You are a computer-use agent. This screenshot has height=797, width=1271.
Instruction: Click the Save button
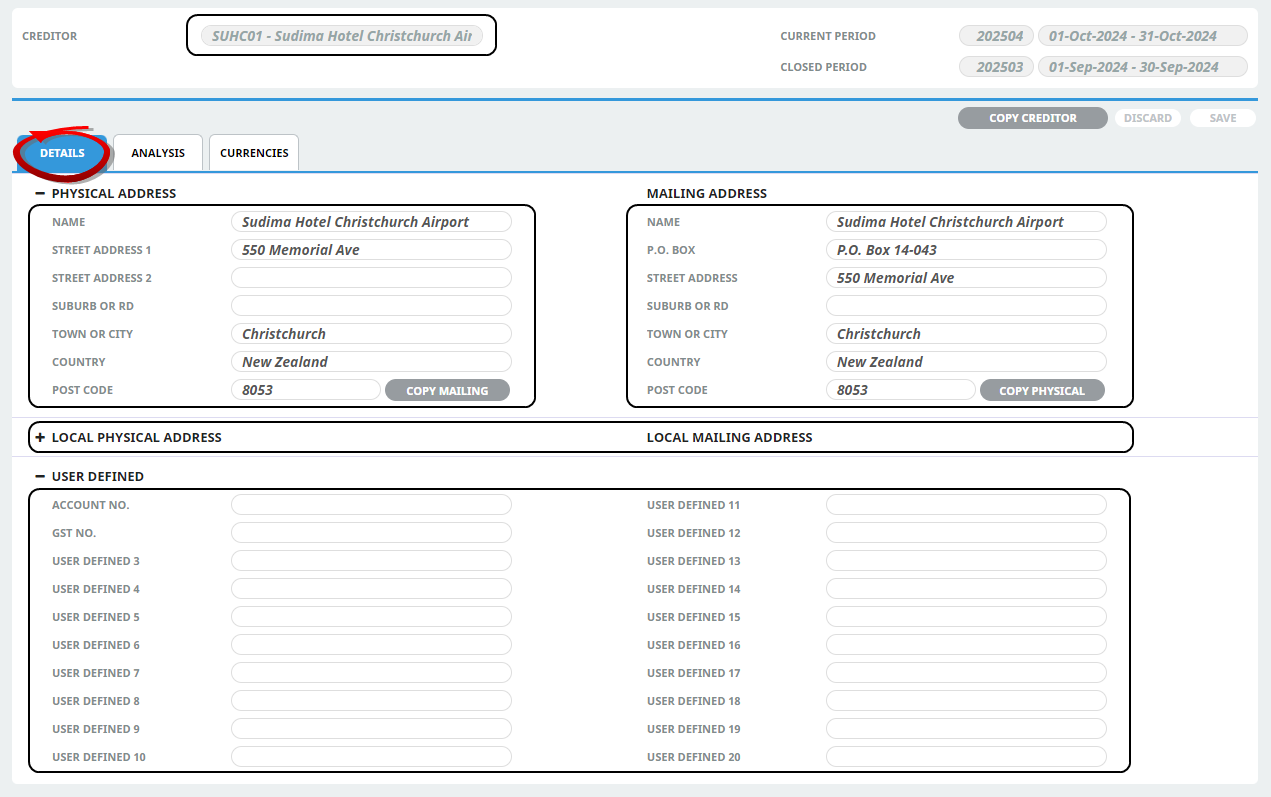pyautogui.click(x=1222, y=118)
